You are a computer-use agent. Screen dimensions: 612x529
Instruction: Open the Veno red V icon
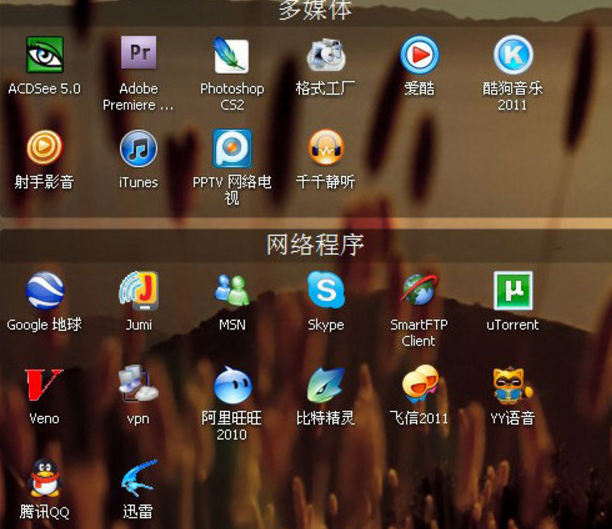pos(43,385)
